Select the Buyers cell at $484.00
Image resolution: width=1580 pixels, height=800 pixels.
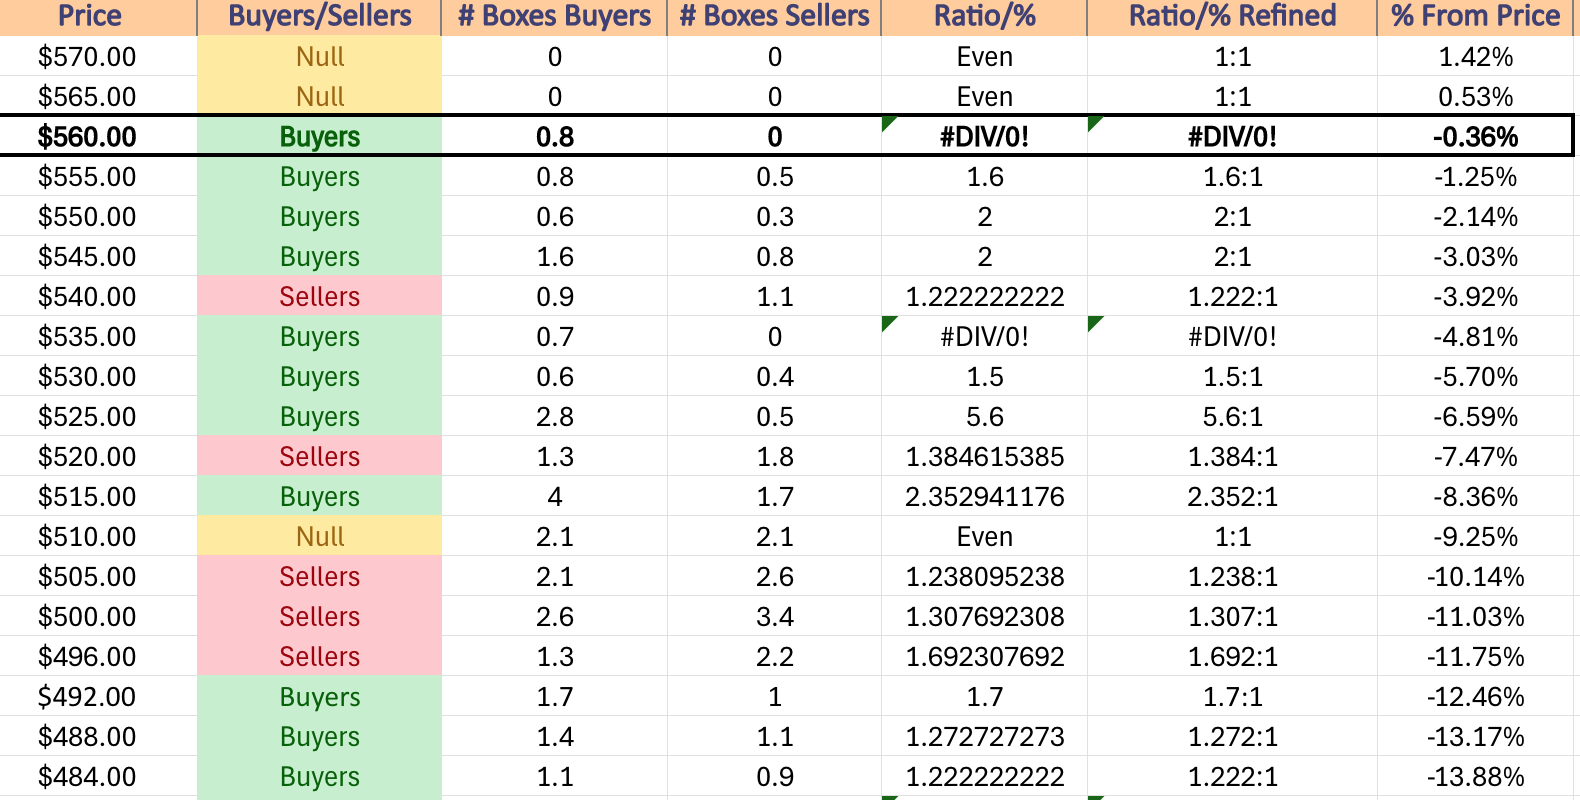point(319,776)
